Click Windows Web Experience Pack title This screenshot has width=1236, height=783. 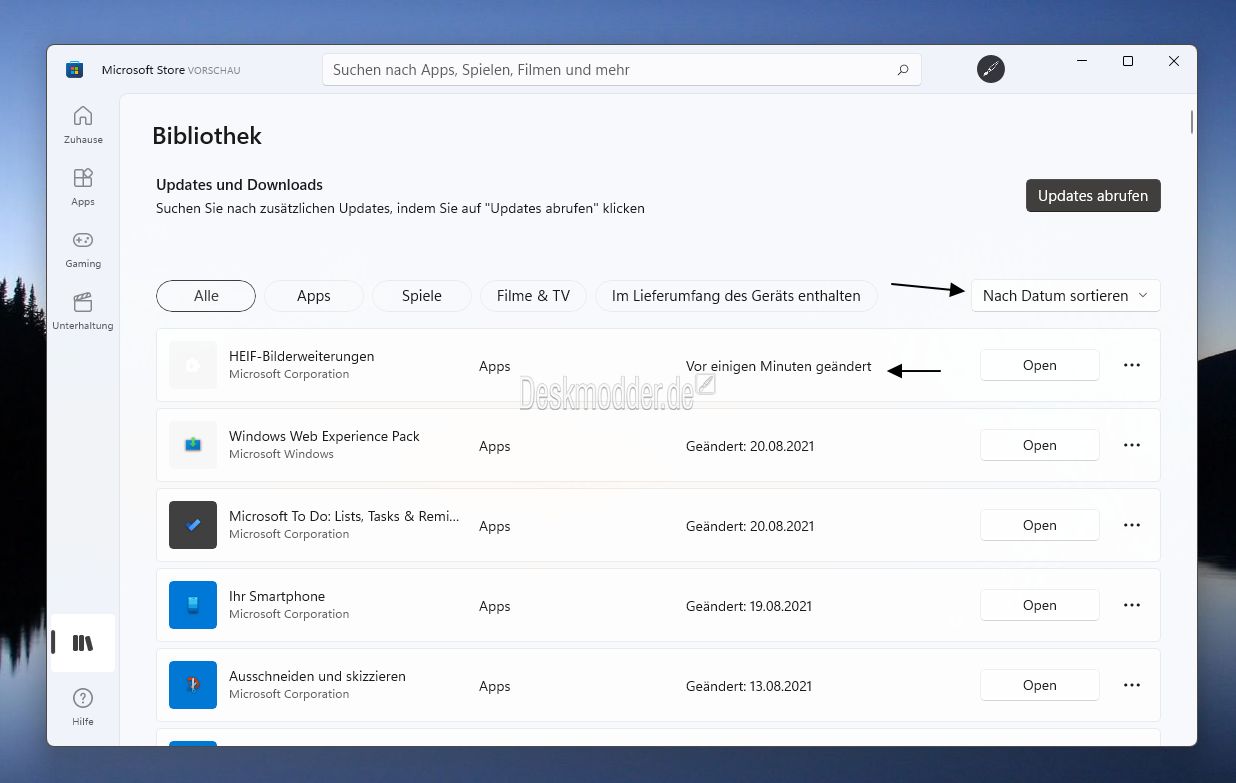[x=324, y=436]
